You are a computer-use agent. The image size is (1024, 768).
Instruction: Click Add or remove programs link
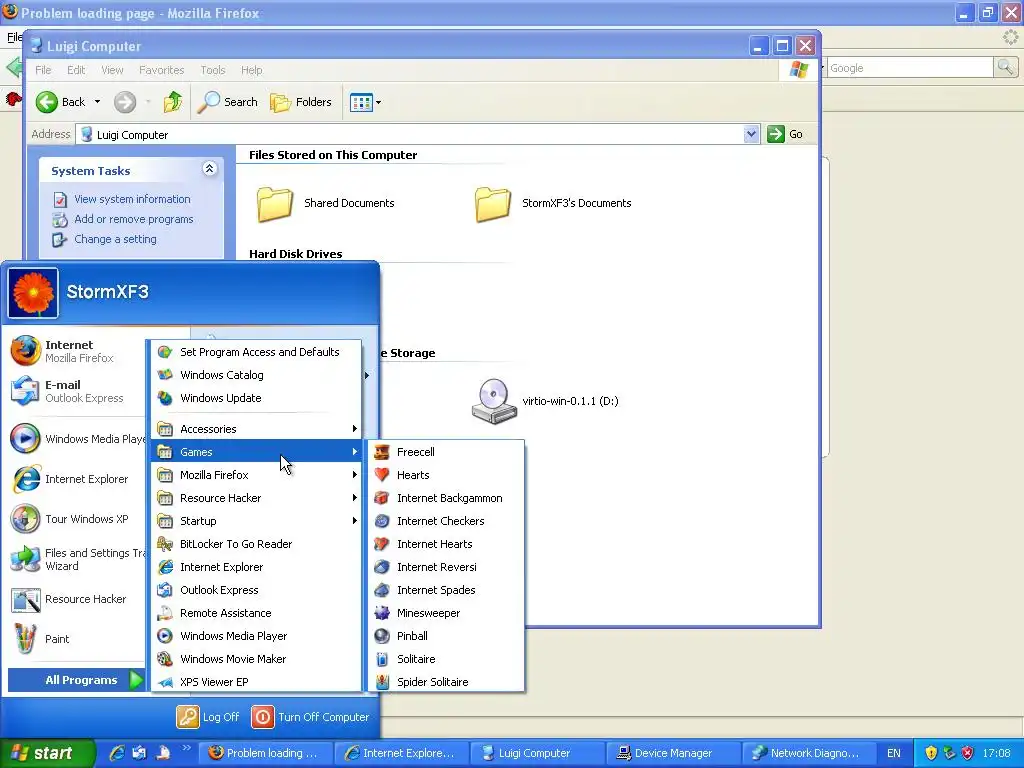click(133, 219)
